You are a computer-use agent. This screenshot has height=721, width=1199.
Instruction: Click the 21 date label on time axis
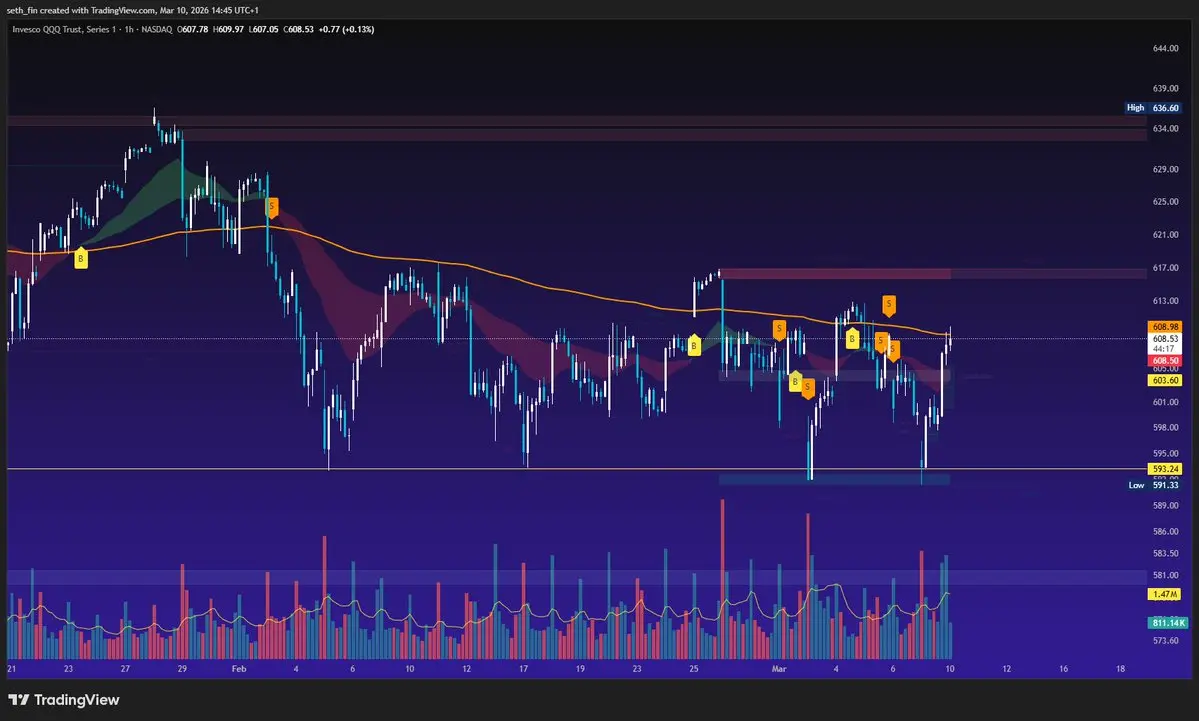tap(11, 669)
